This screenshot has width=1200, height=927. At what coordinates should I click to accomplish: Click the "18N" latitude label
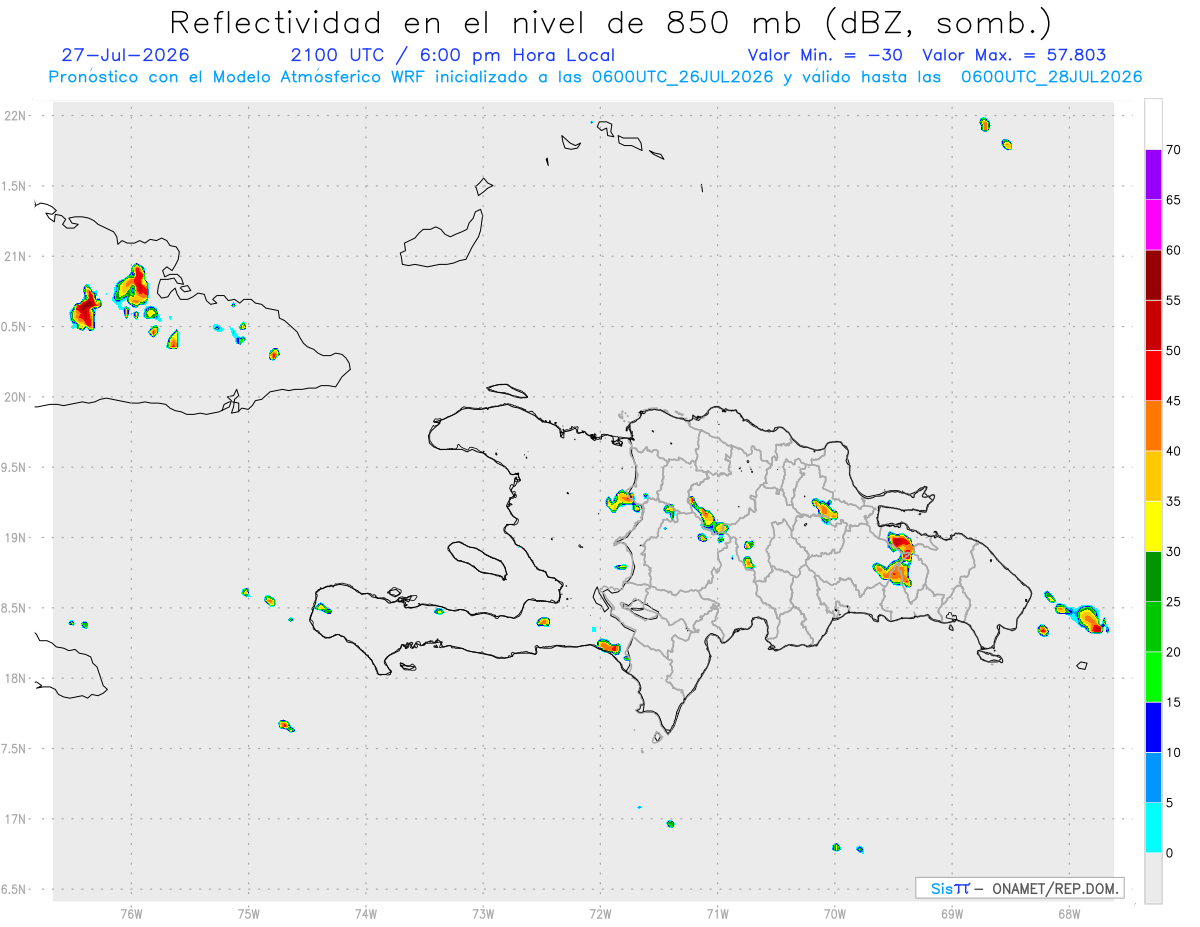17,678
